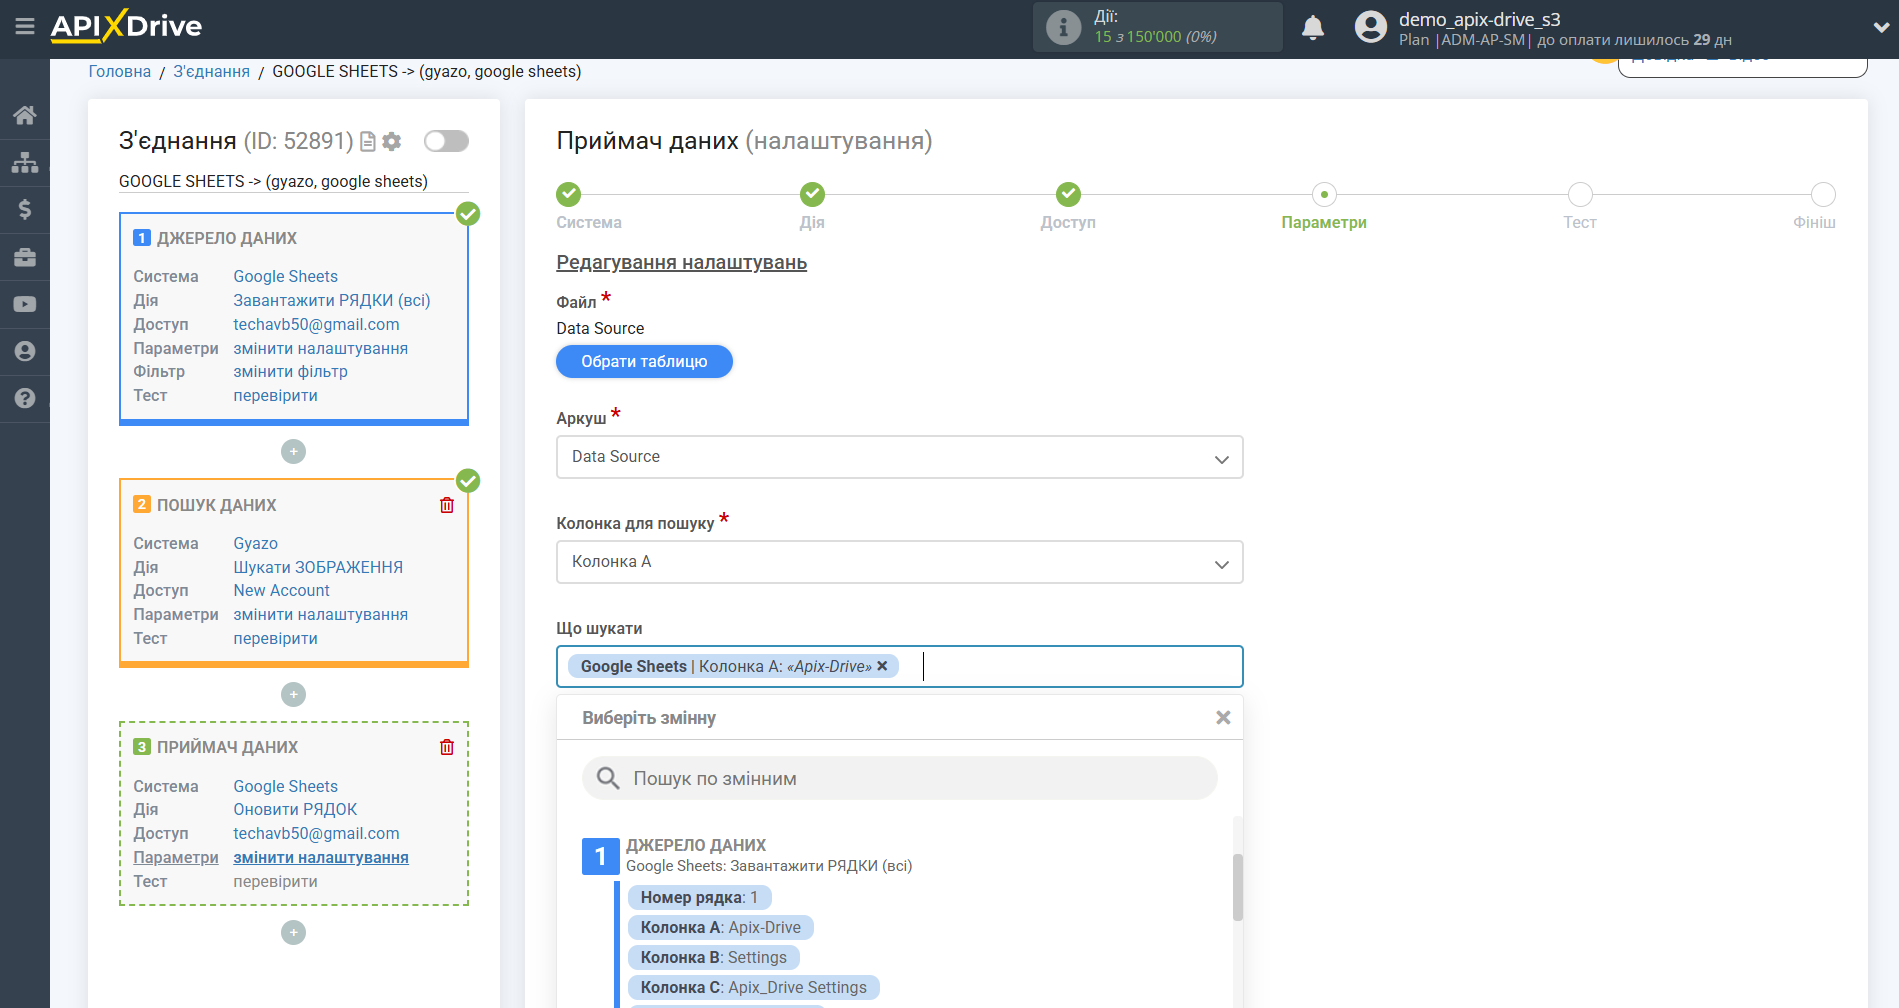Open the hamburger menu in the header

(x=25, y=27)
